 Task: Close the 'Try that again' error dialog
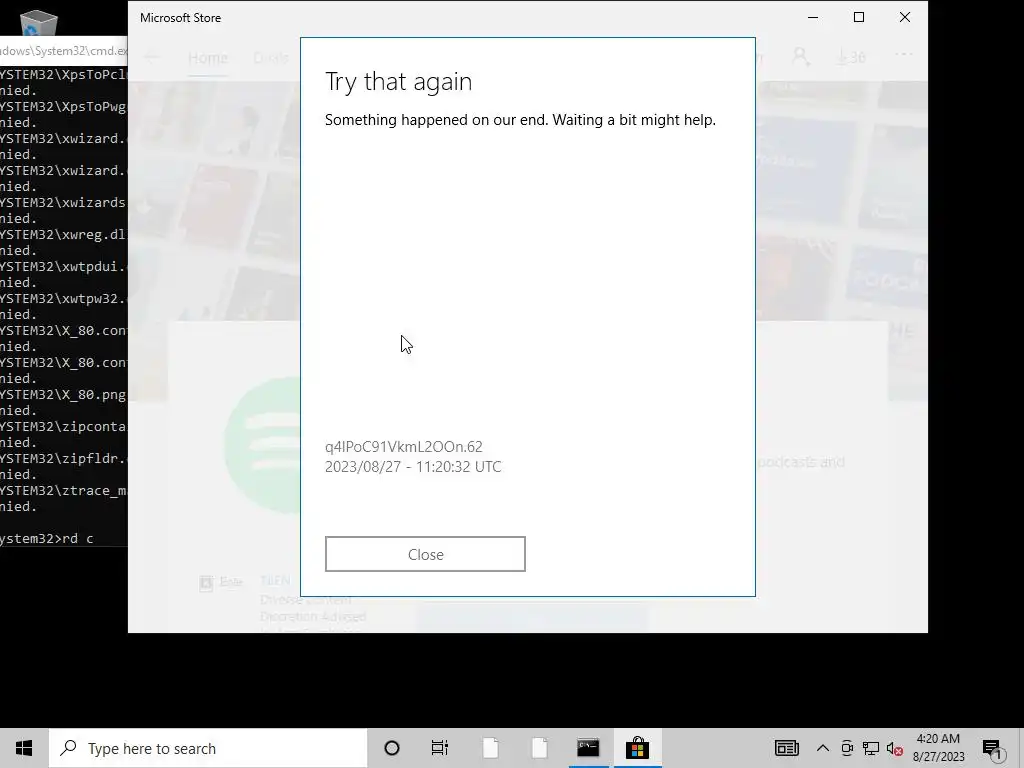[x=425, y=554]
